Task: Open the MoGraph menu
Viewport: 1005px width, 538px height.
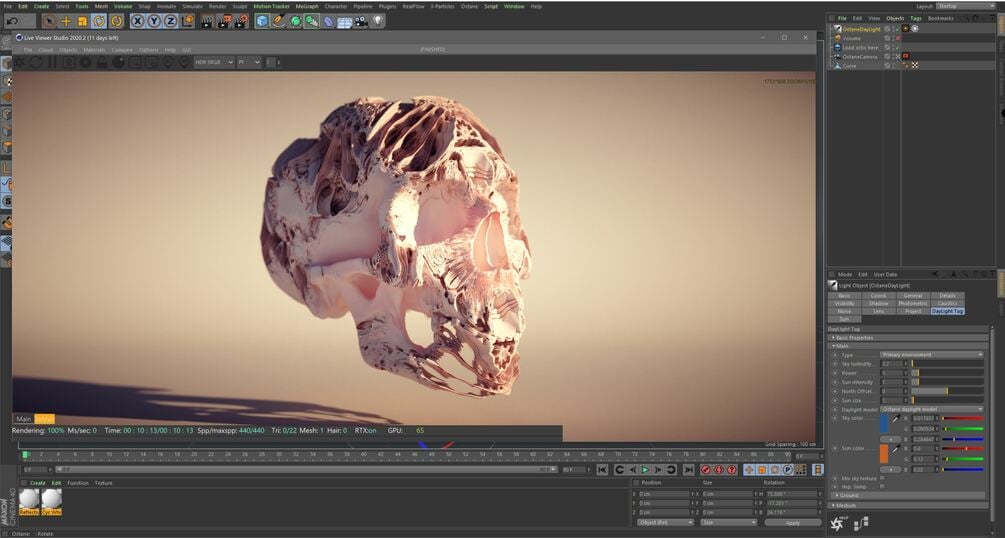Action: [307, 6]
